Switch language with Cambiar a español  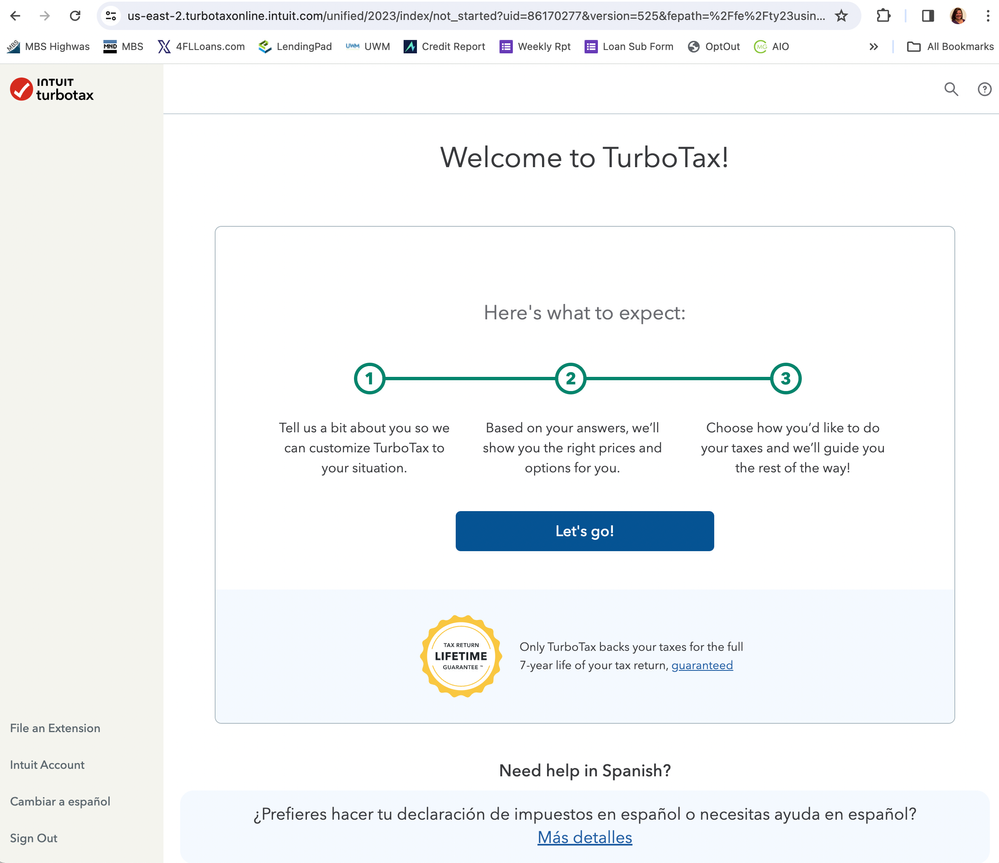(x=60, y=801)
